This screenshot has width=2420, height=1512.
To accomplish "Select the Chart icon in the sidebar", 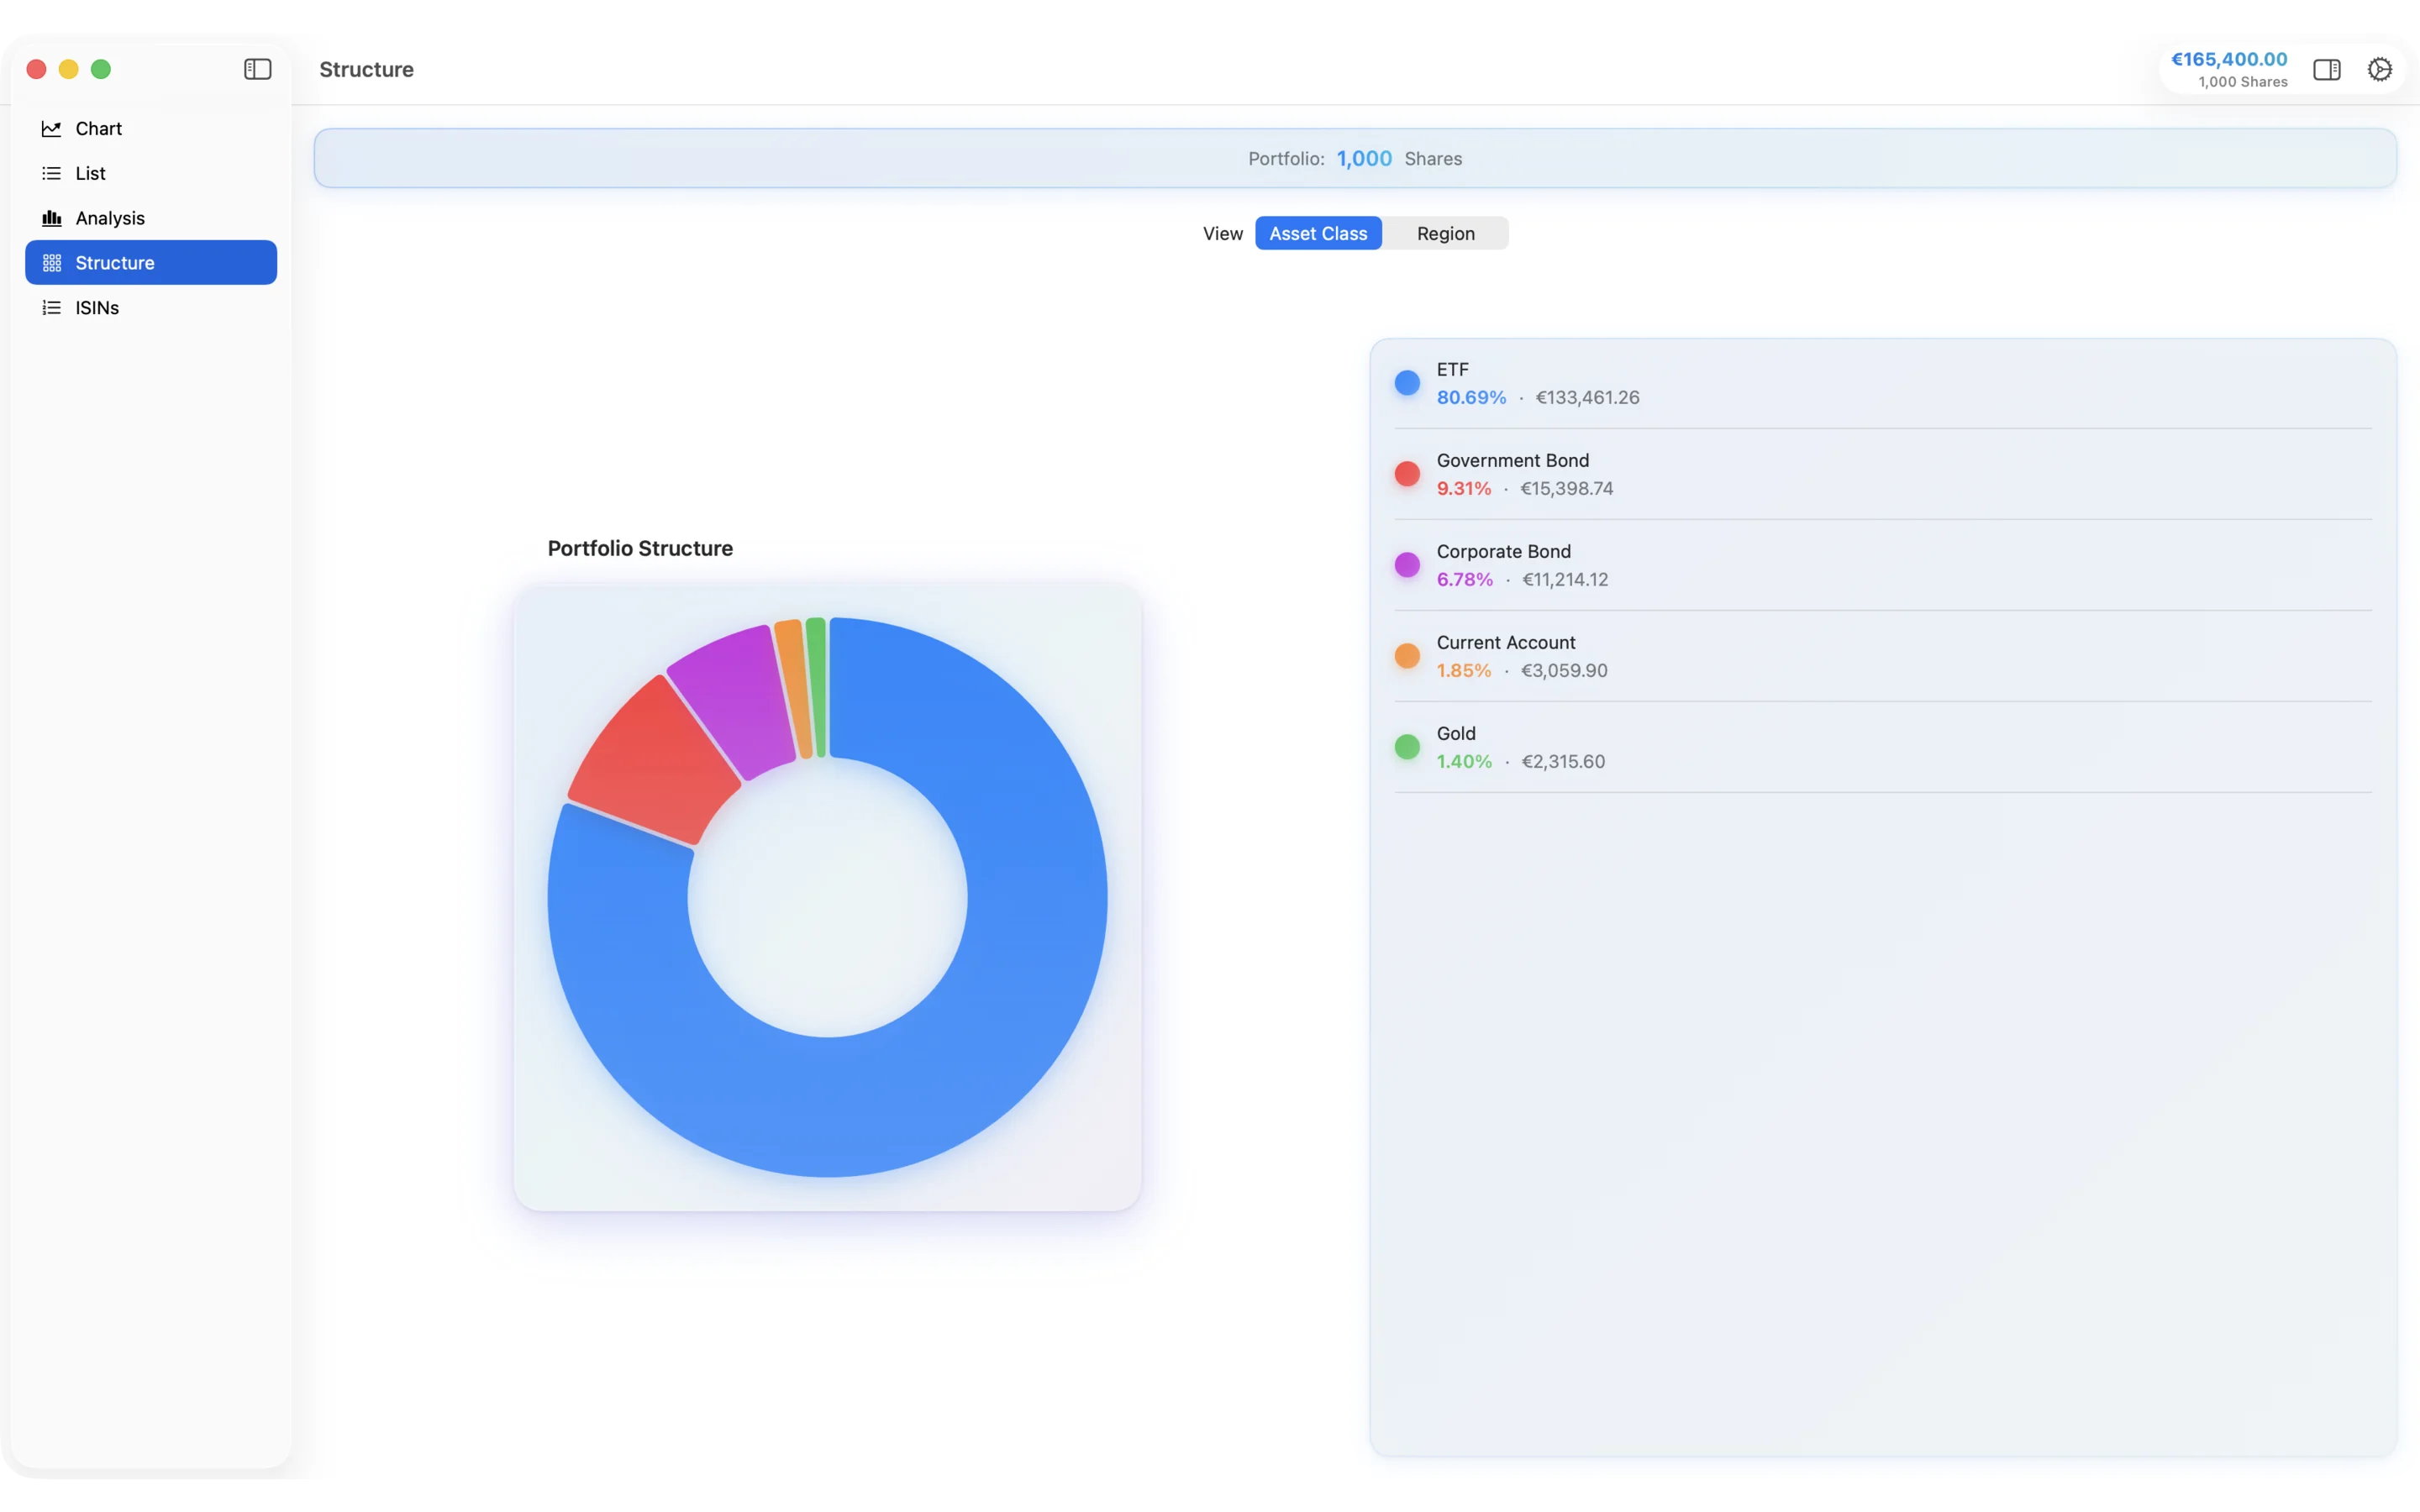I will [x=52, y=128].
